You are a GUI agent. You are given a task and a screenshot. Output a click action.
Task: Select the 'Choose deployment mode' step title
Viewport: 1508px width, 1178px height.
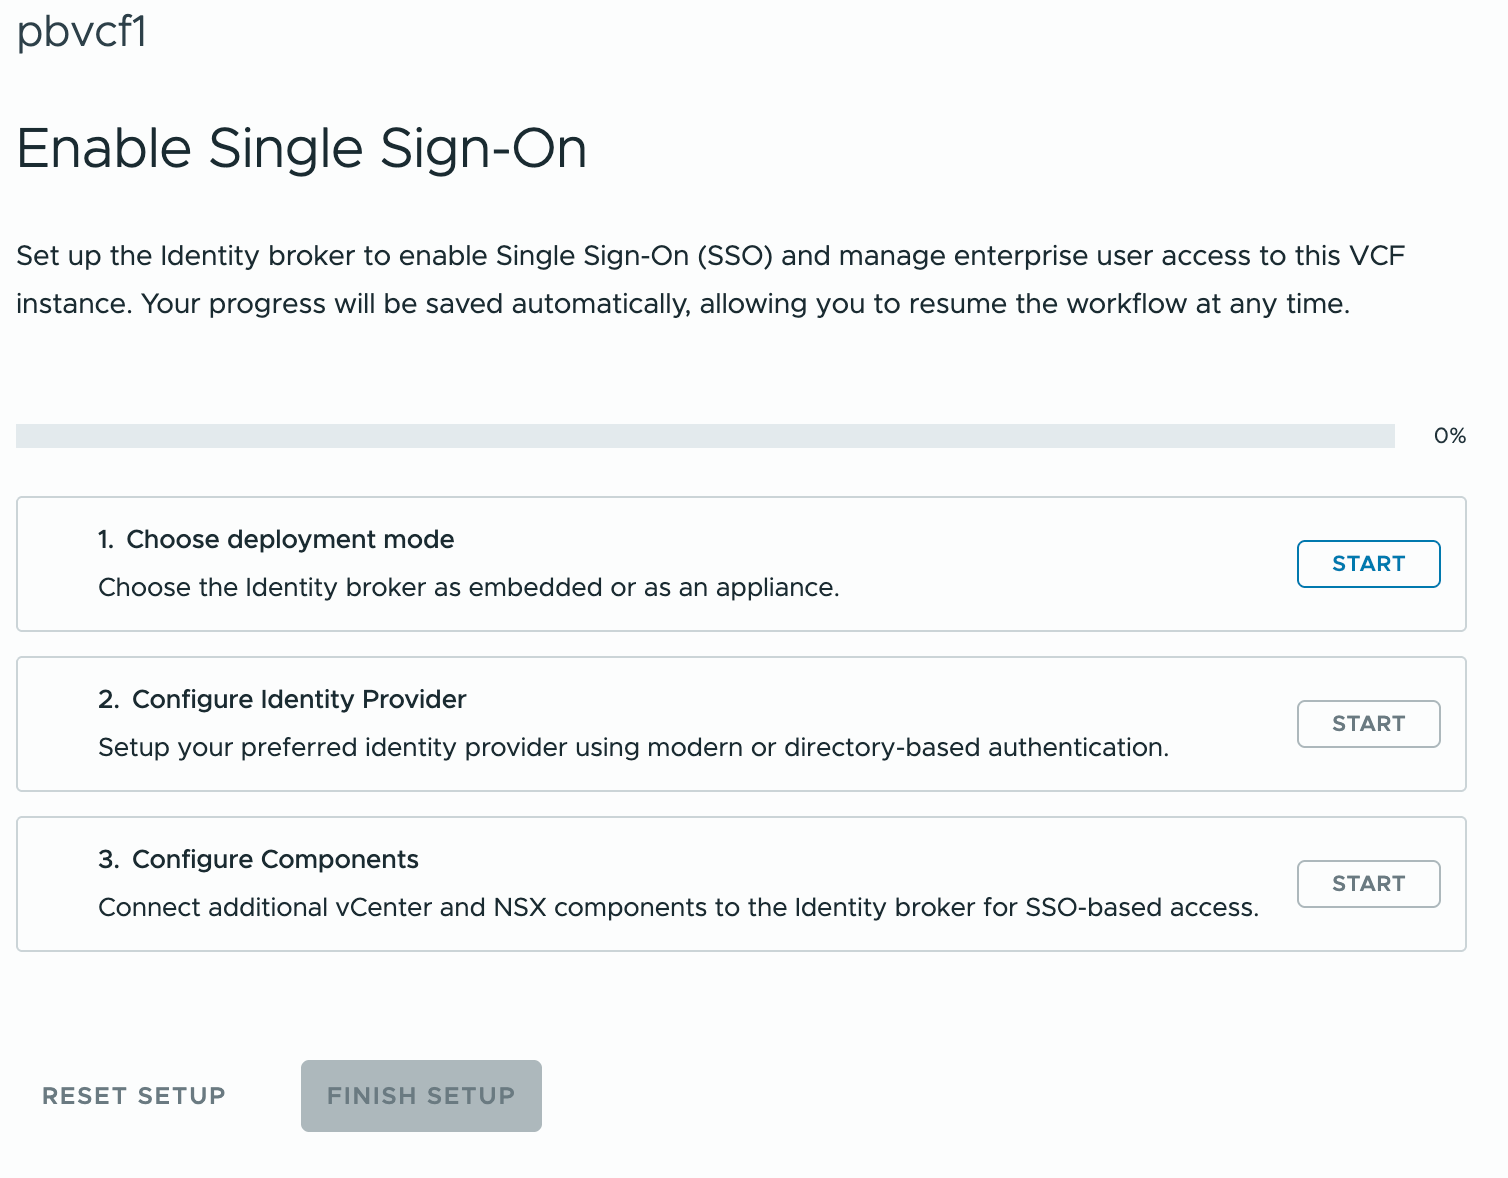point(290,540)
